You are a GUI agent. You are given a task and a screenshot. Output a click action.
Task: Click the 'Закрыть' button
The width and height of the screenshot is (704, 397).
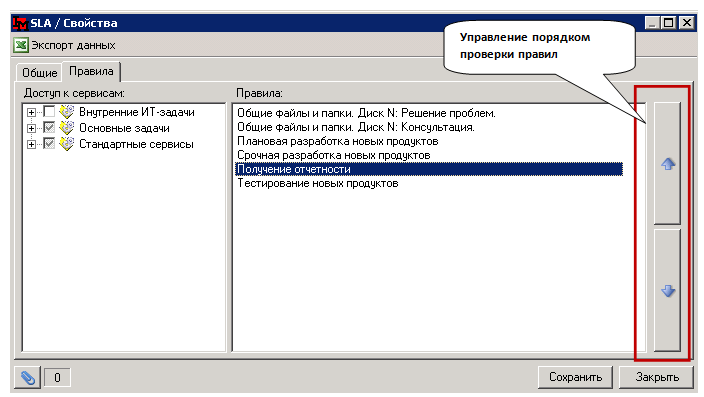point(657,377)
